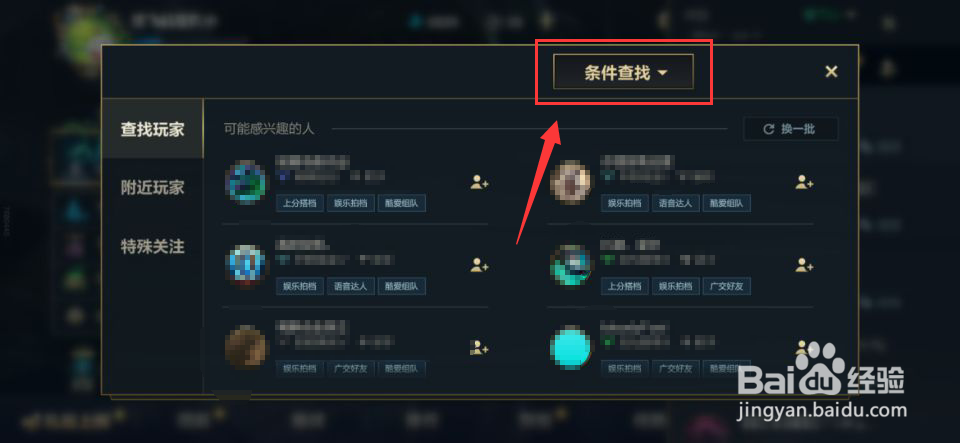
Task: Open the 条件查找 dropdown
Action: pos(623,72)
